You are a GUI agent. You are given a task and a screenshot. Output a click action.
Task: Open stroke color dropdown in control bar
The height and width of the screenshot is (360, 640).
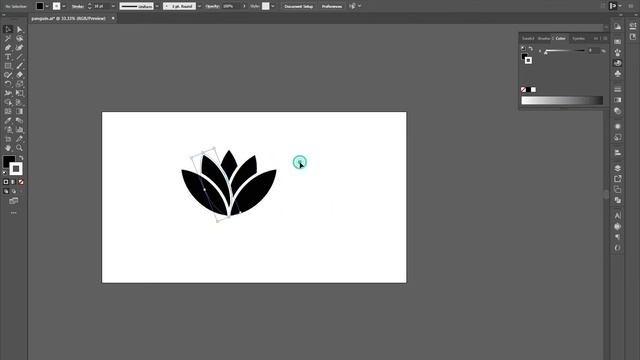64,6
